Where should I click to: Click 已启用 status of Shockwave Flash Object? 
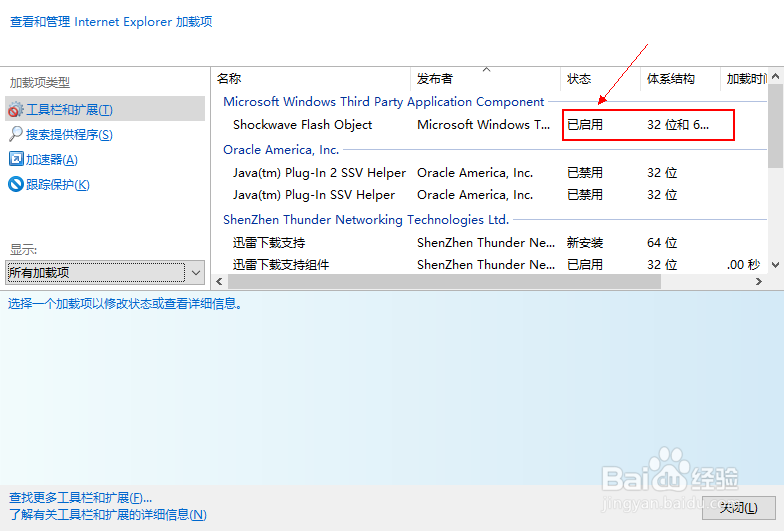click(584, 124)
